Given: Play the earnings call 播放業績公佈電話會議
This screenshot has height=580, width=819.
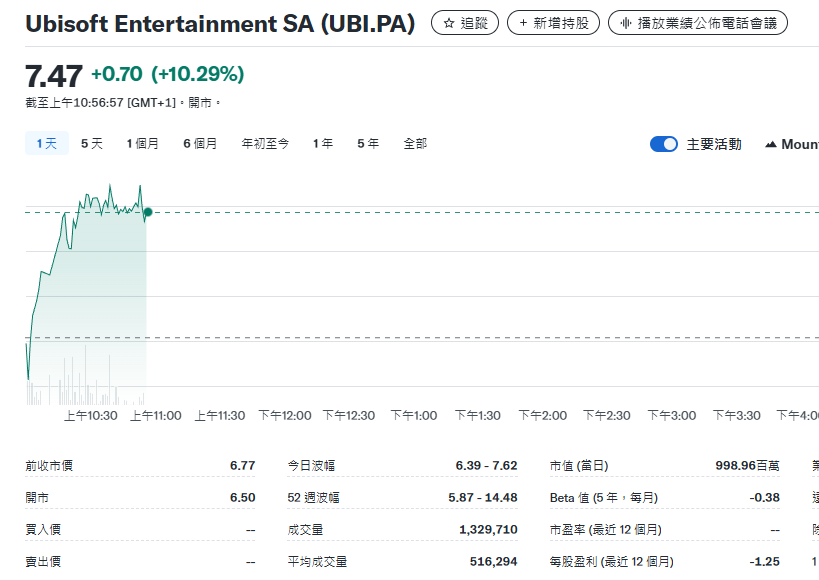Looking at the screenshot, I should (x=697, y=22).
